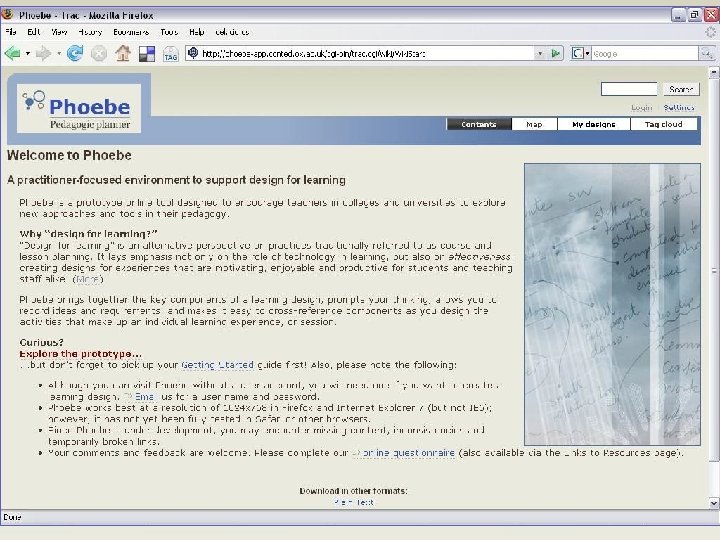Click the Done status bar text
The width and height of the screenshot is (720, 540).
[x=12, y=517]
